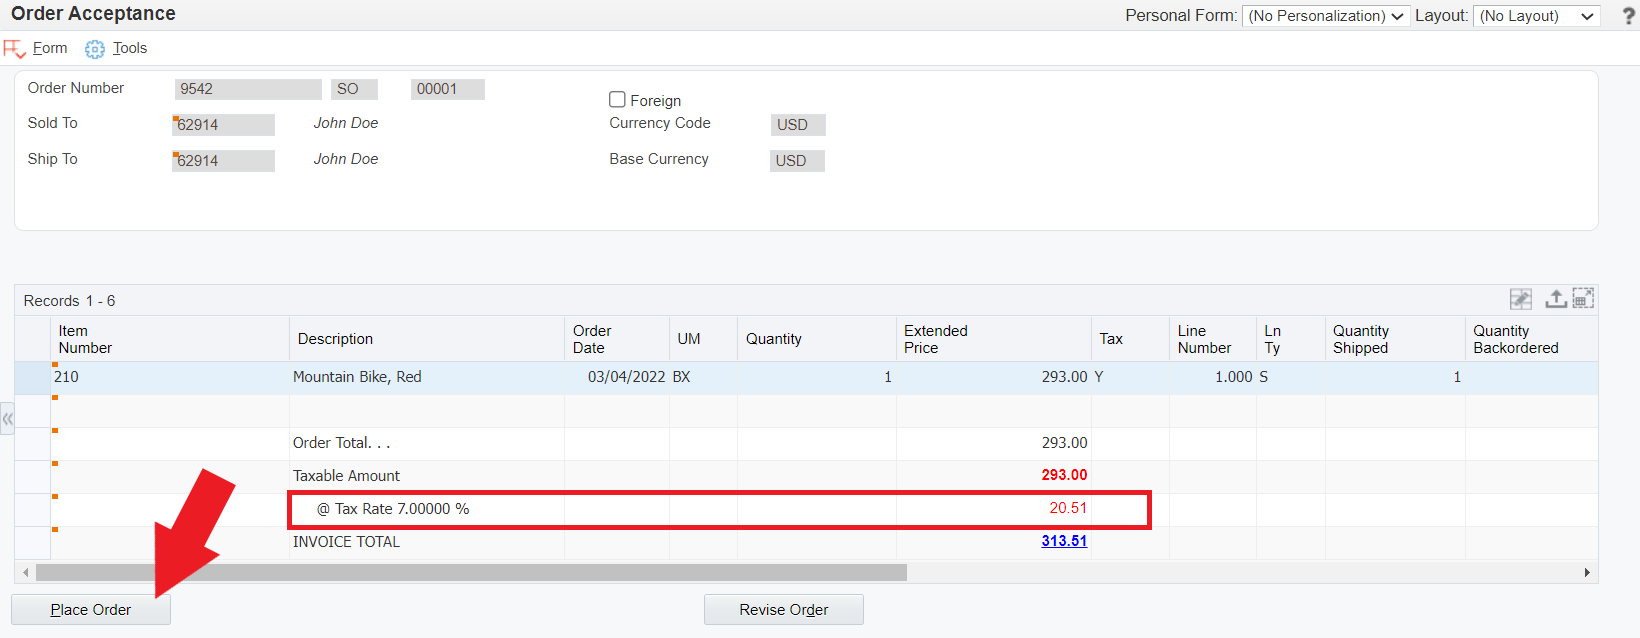This screenshot has height=638, width=1640.
Task: Click the Quantity Shipped column header
Action: click(1395, 339)
